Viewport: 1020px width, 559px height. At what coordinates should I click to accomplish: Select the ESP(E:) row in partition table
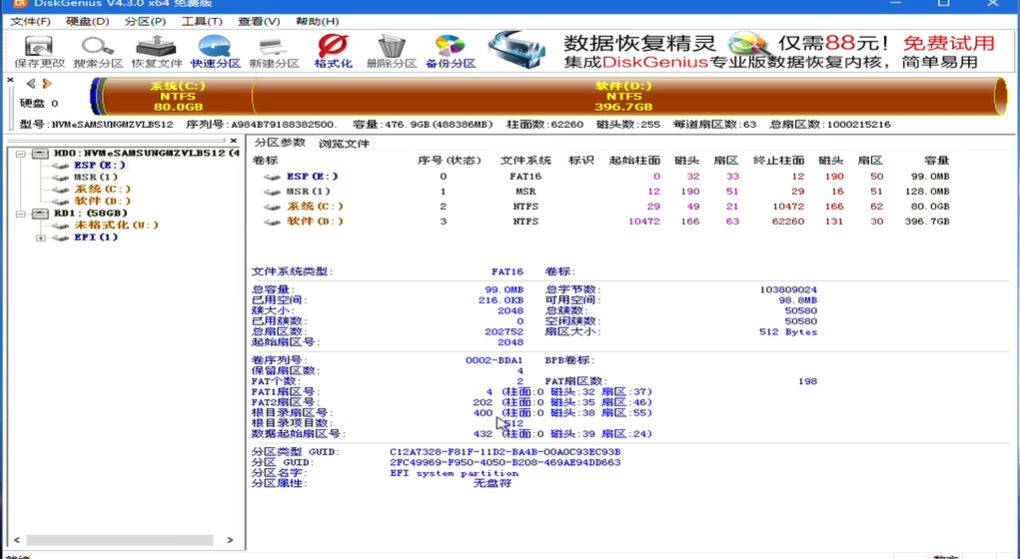(602, 176)
